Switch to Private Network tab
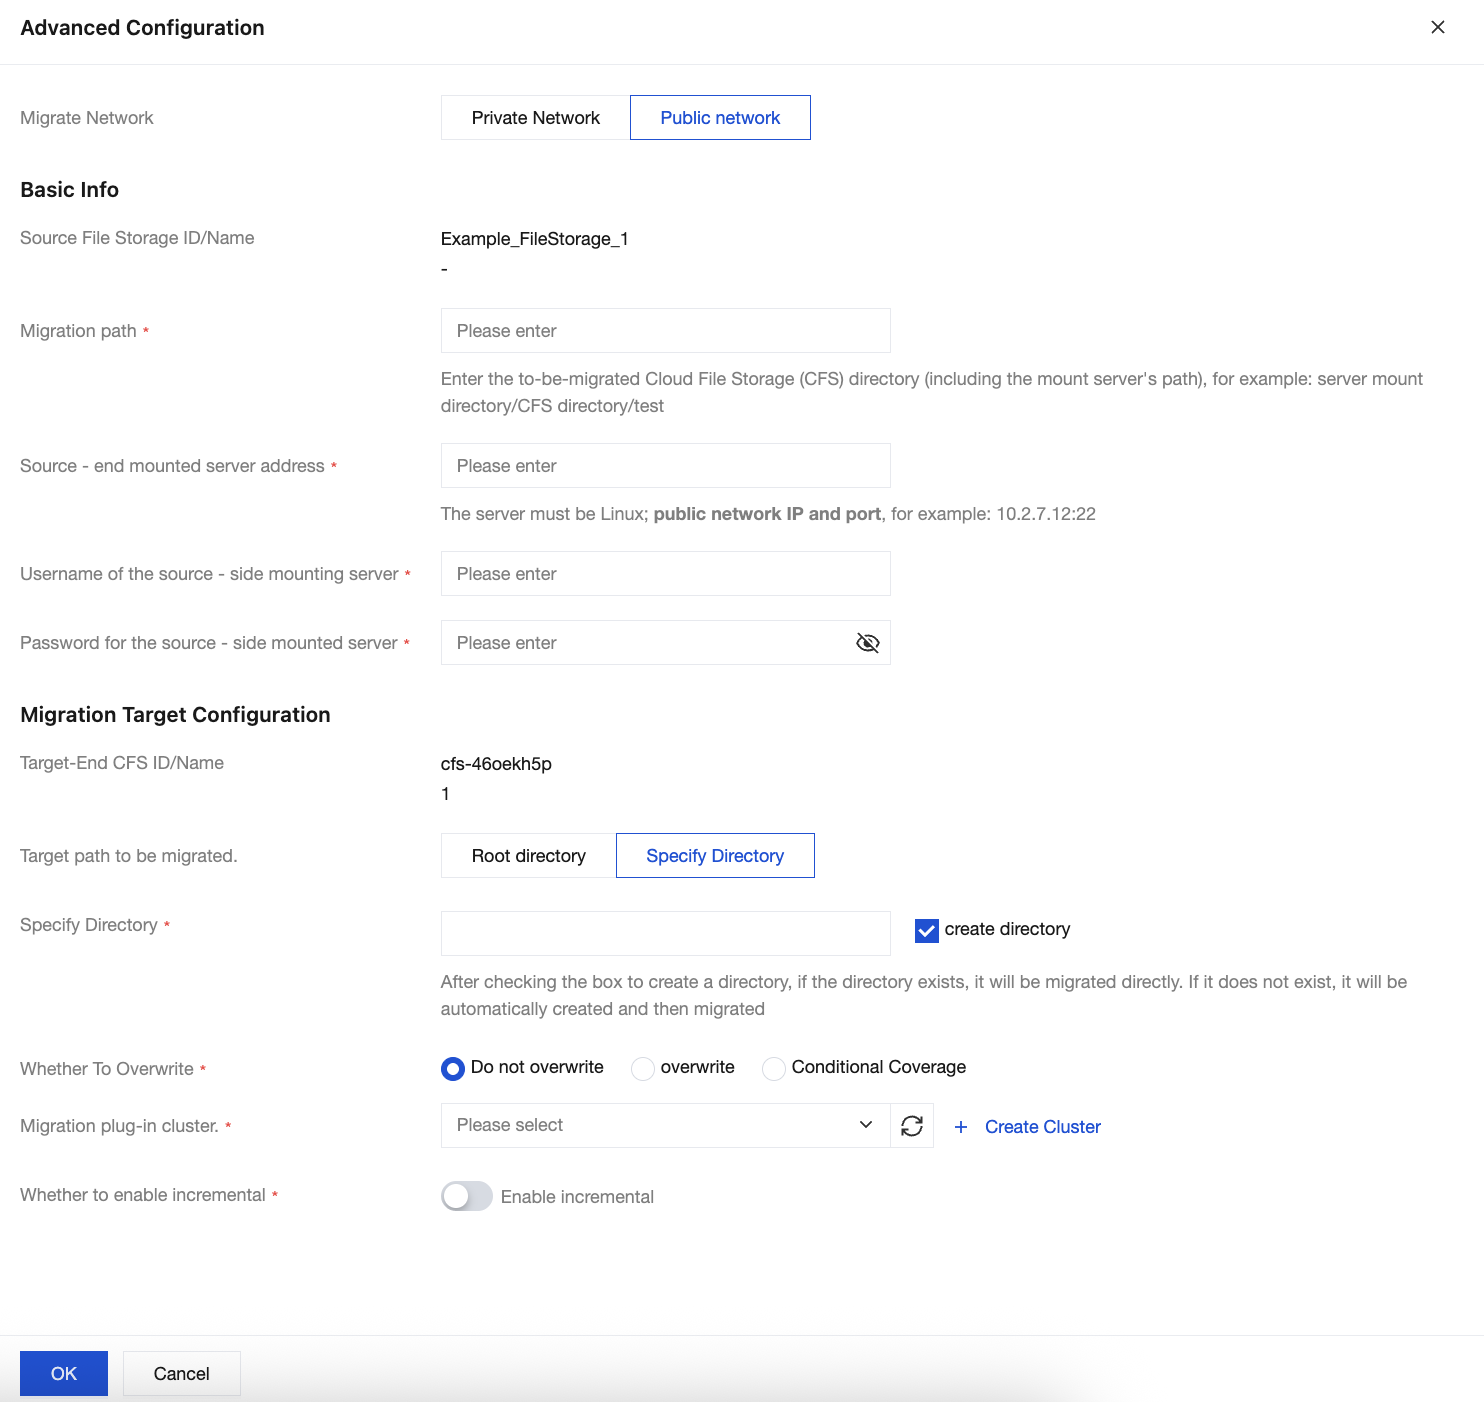The image size is (1484, 1402). pyautogui.click(x=535, y=118)
